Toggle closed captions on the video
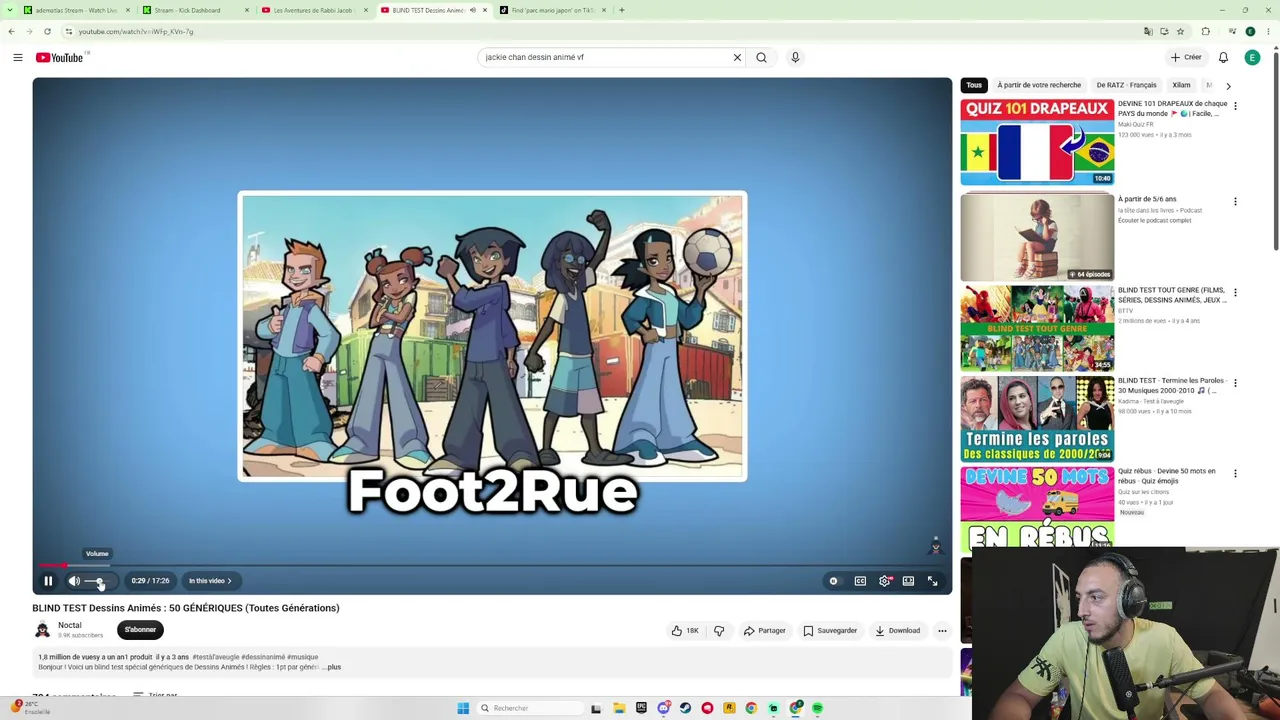The width and height of the screenshot is (1280, 720). 860,581
